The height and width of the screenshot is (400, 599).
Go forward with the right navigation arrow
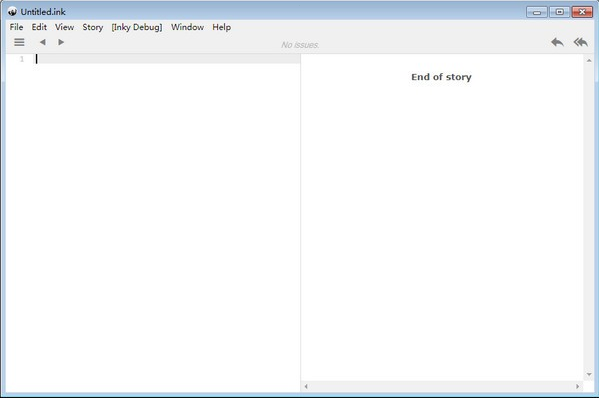click(x=61, y=42)
